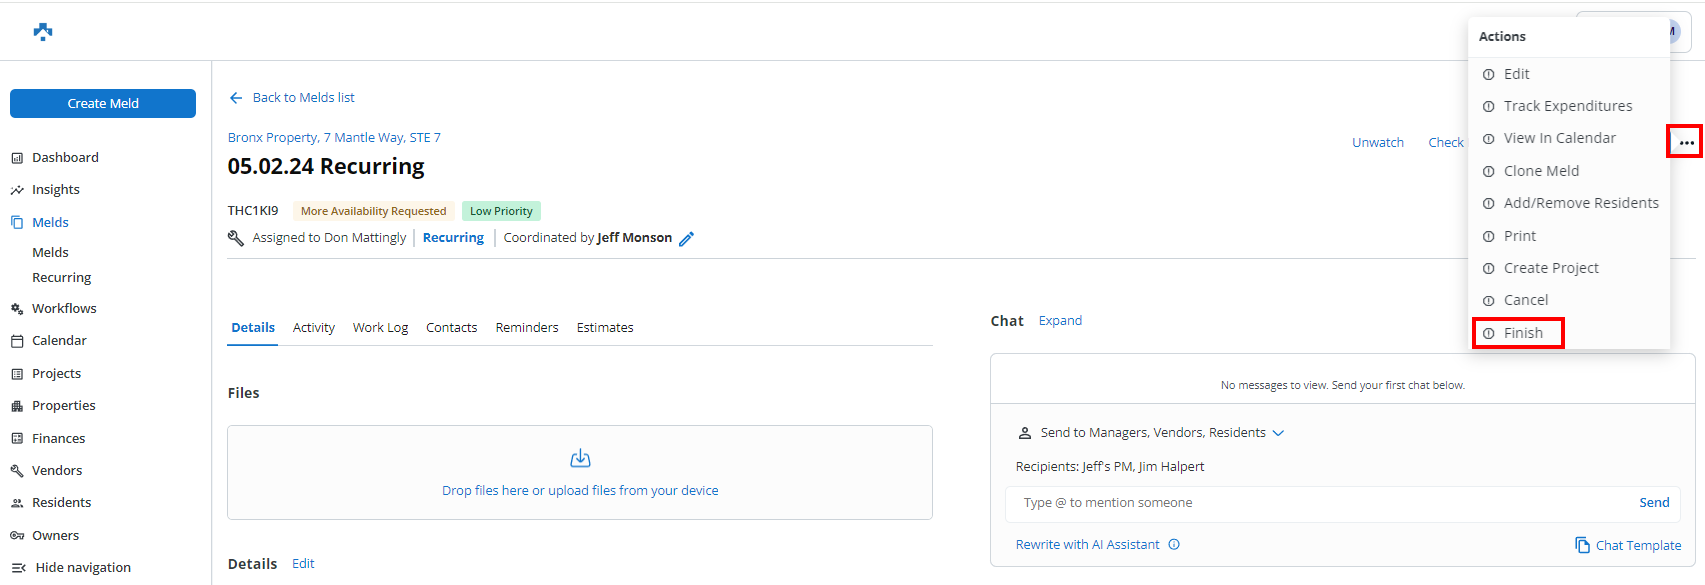This screenshot has width=1705, height=585.
Task: Click the pencil icon beside Jeff Monson
Action: (686, 238)
